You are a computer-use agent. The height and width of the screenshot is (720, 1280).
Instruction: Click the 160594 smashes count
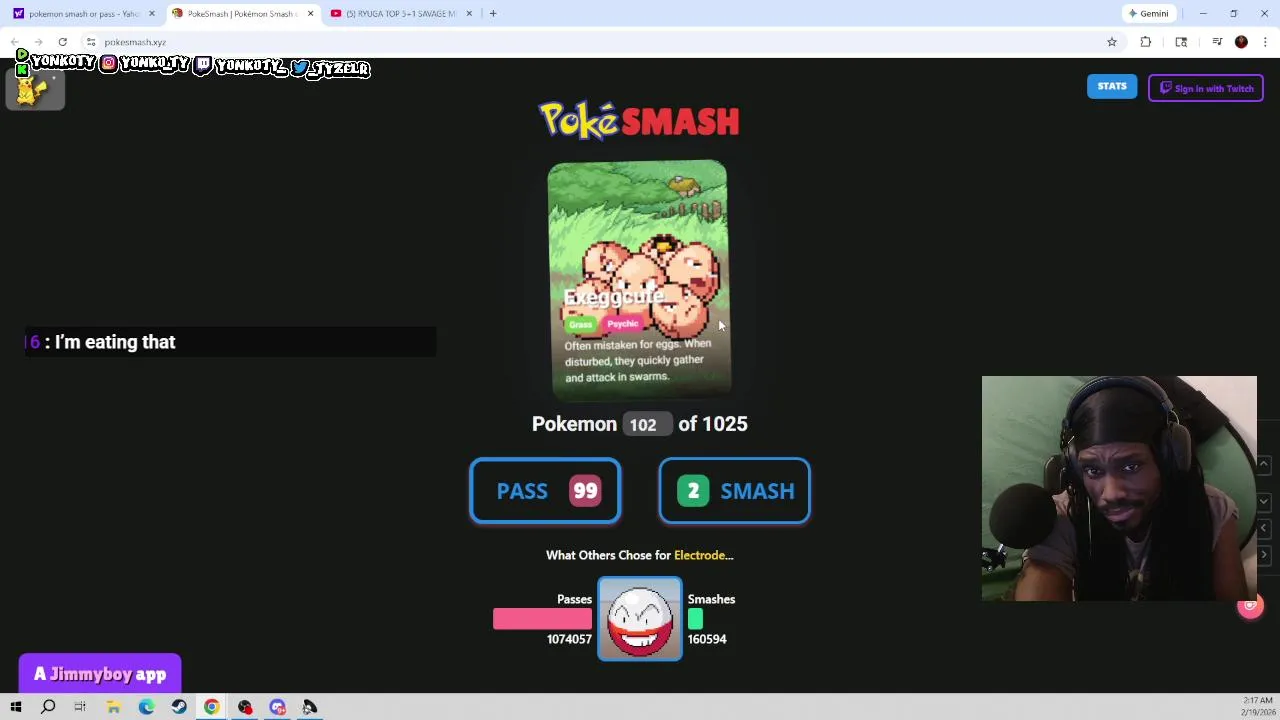707,639
